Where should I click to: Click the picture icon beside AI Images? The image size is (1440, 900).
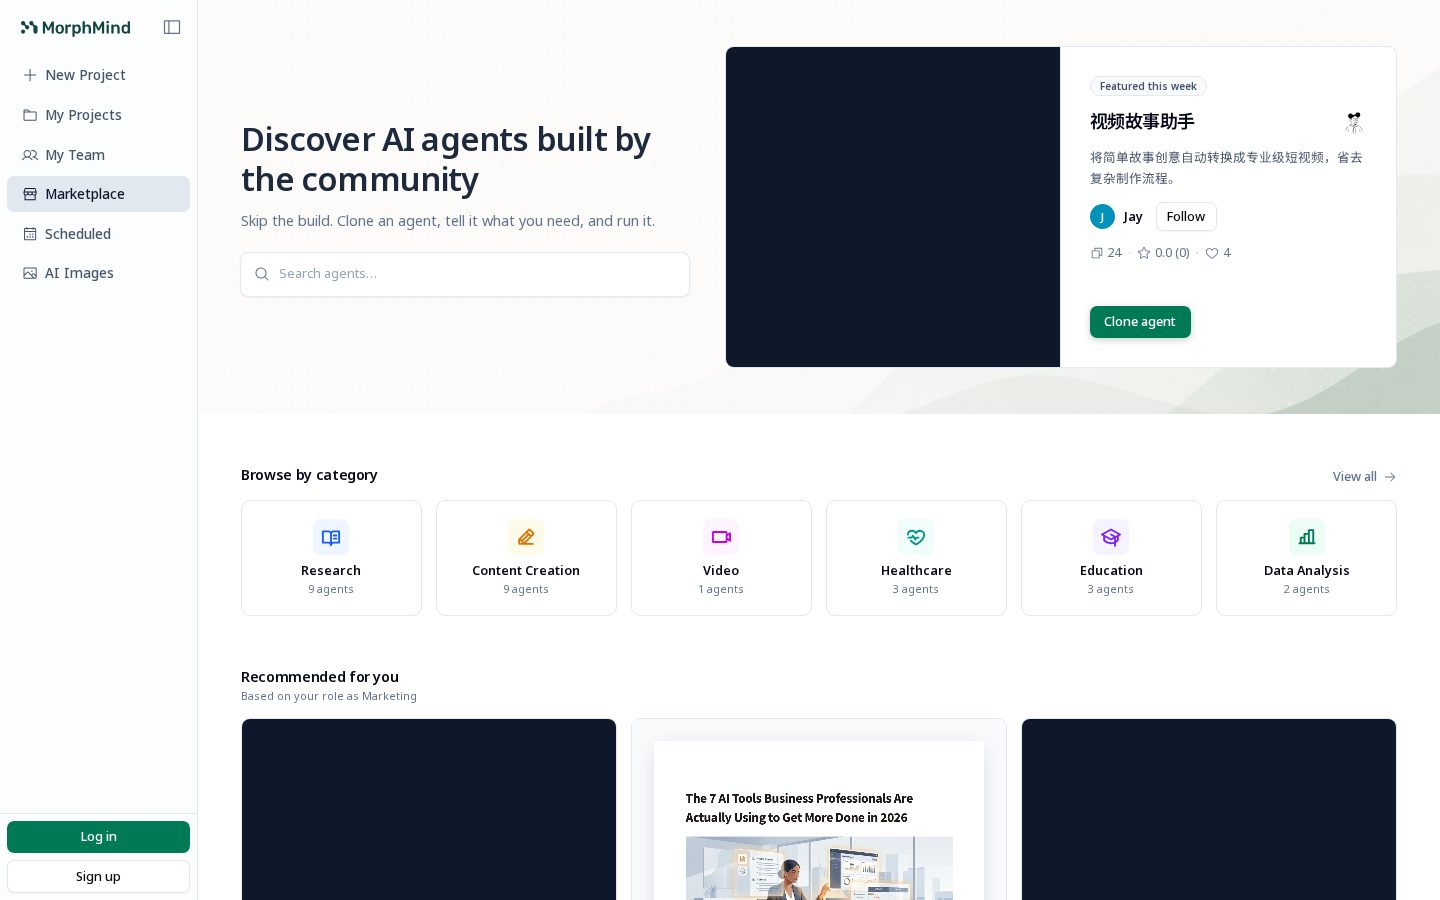pos(30,273)
